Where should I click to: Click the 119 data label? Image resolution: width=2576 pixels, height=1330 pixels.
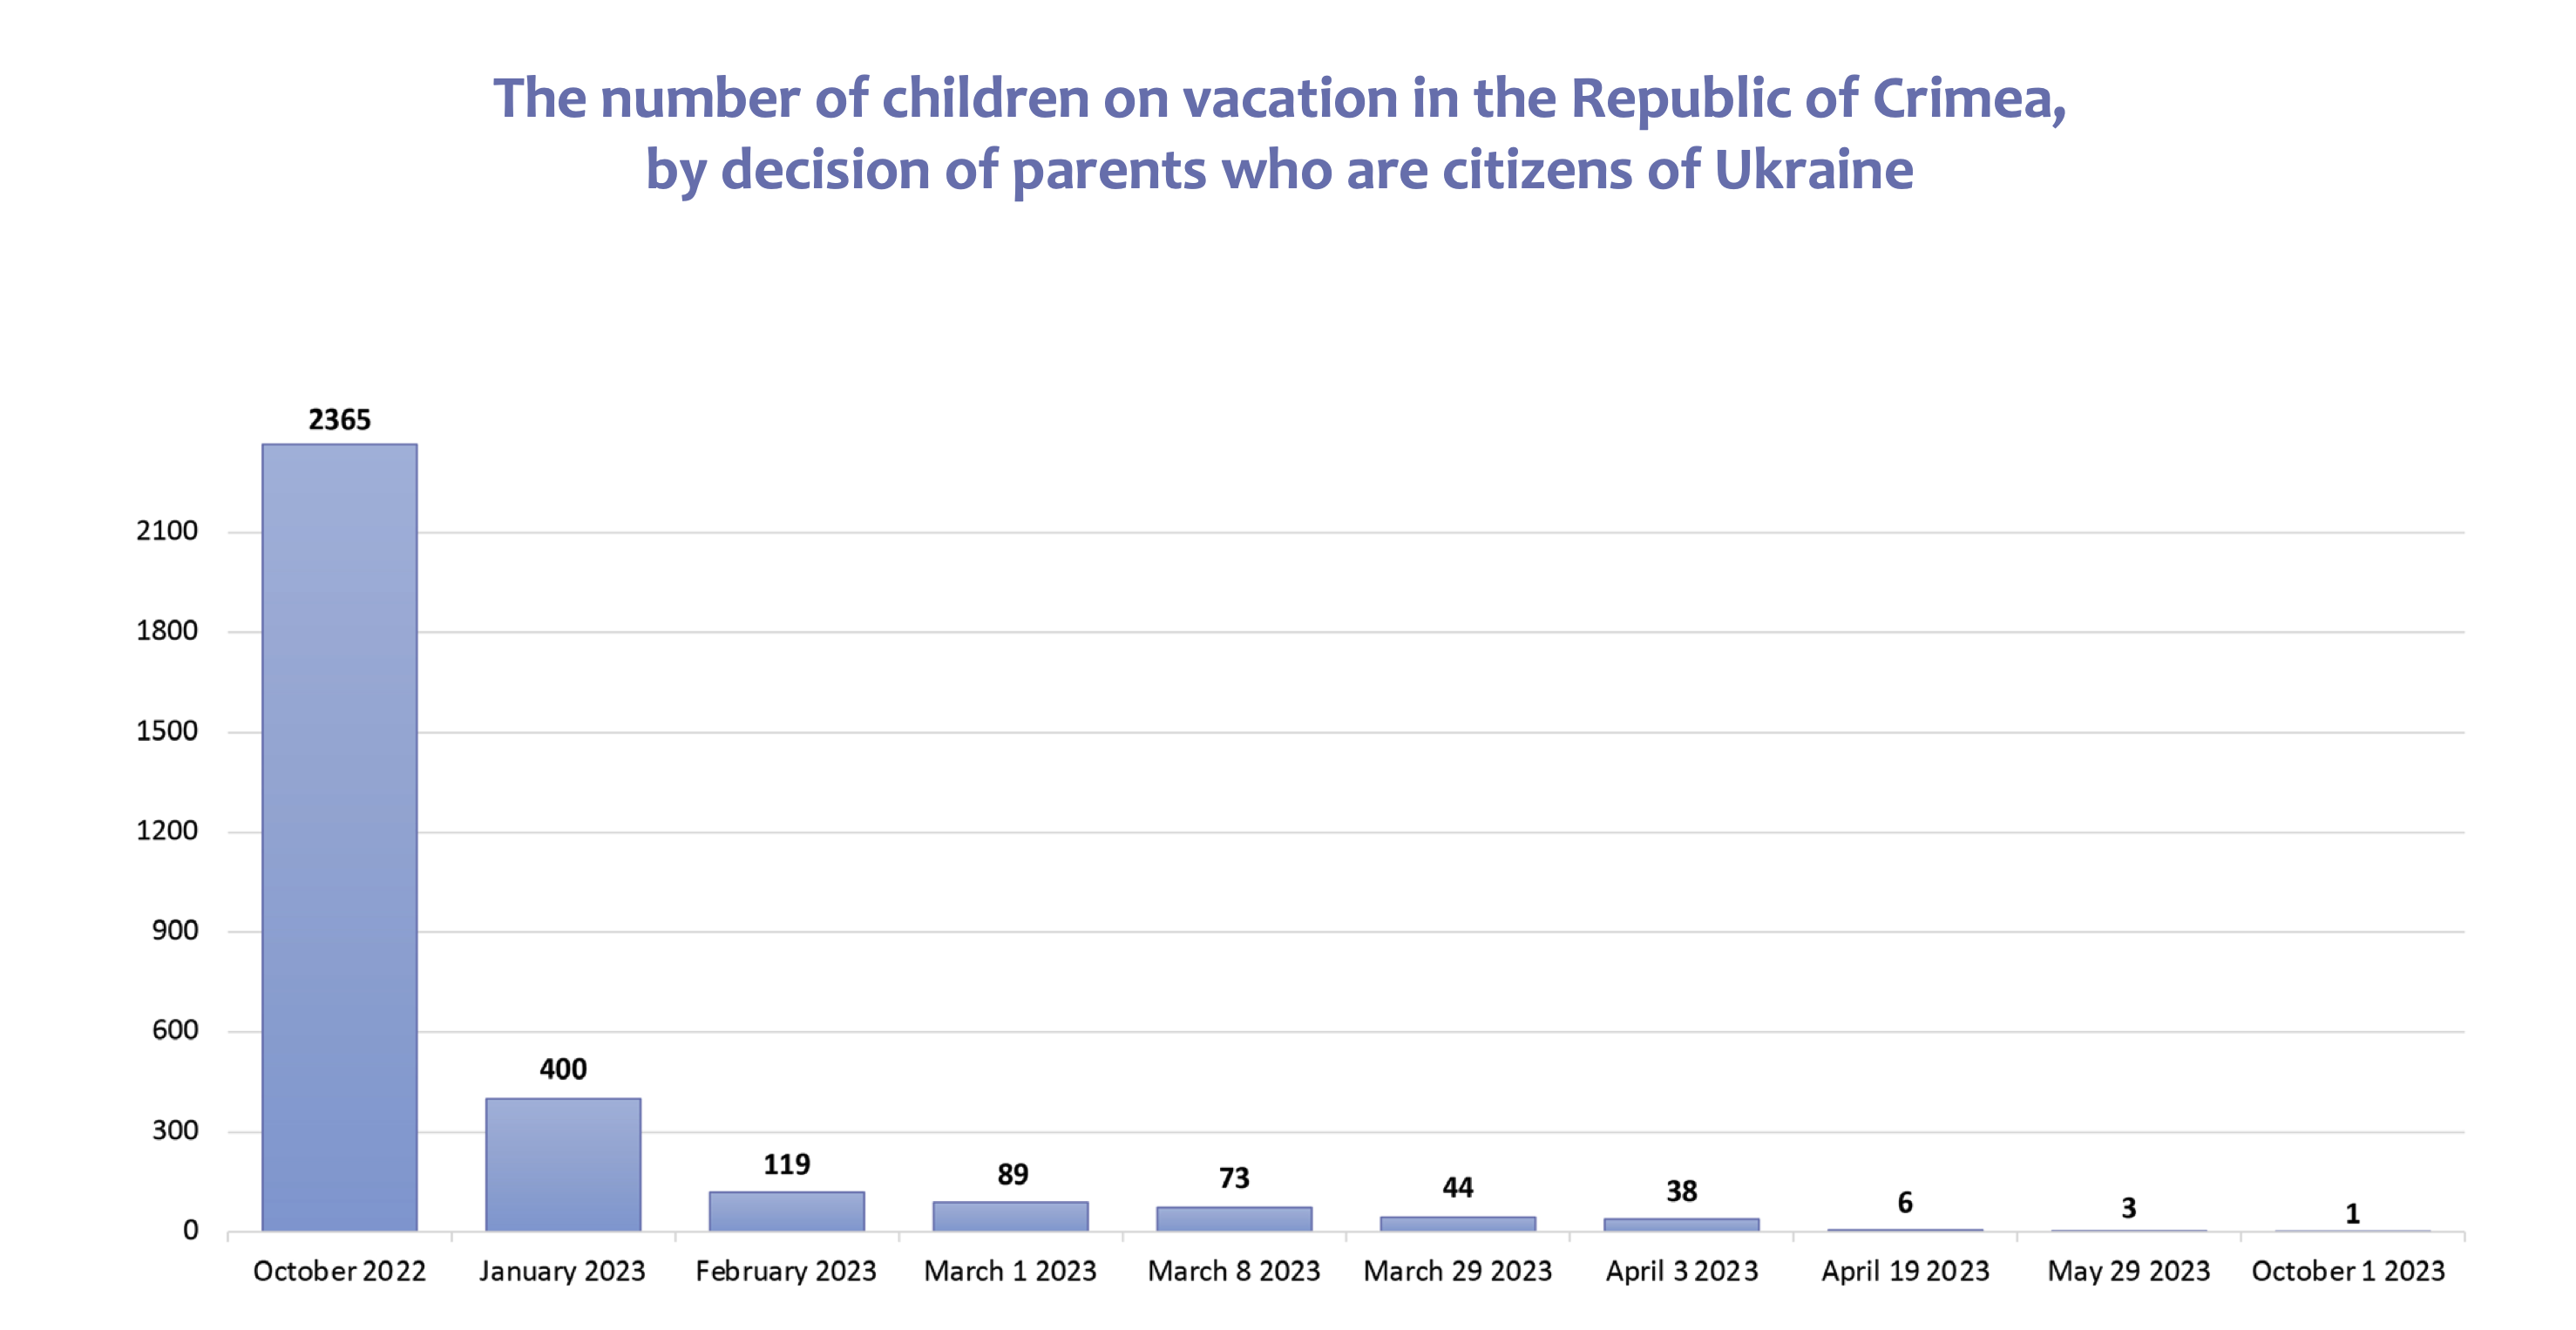point(787,1164)
